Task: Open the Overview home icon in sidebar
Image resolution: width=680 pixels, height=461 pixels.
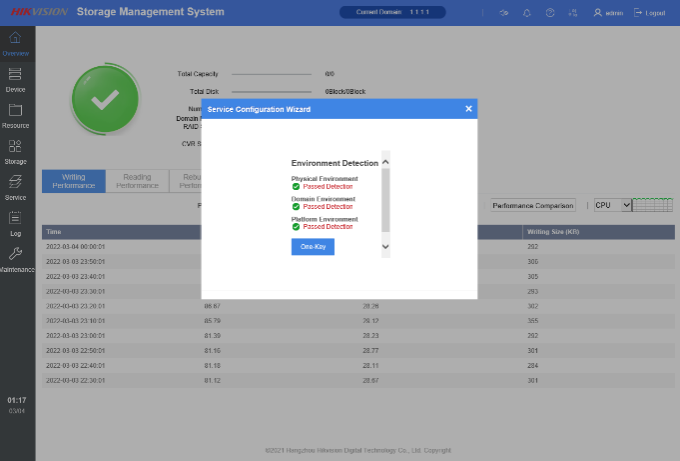Action: [15, 42]
